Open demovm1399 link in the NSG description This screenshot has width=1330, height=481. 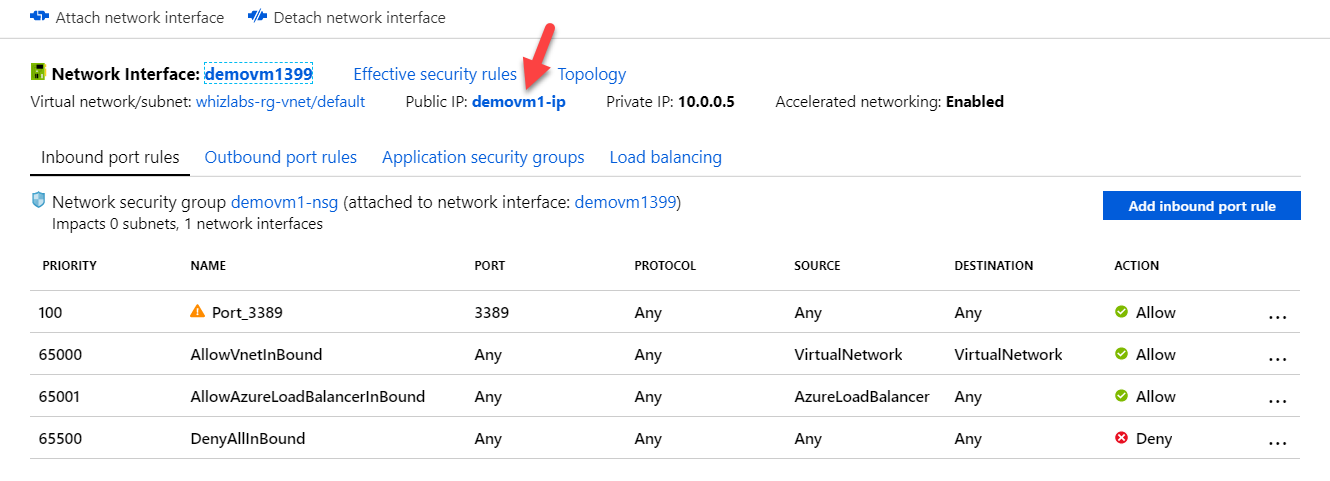tap(627, 202)
